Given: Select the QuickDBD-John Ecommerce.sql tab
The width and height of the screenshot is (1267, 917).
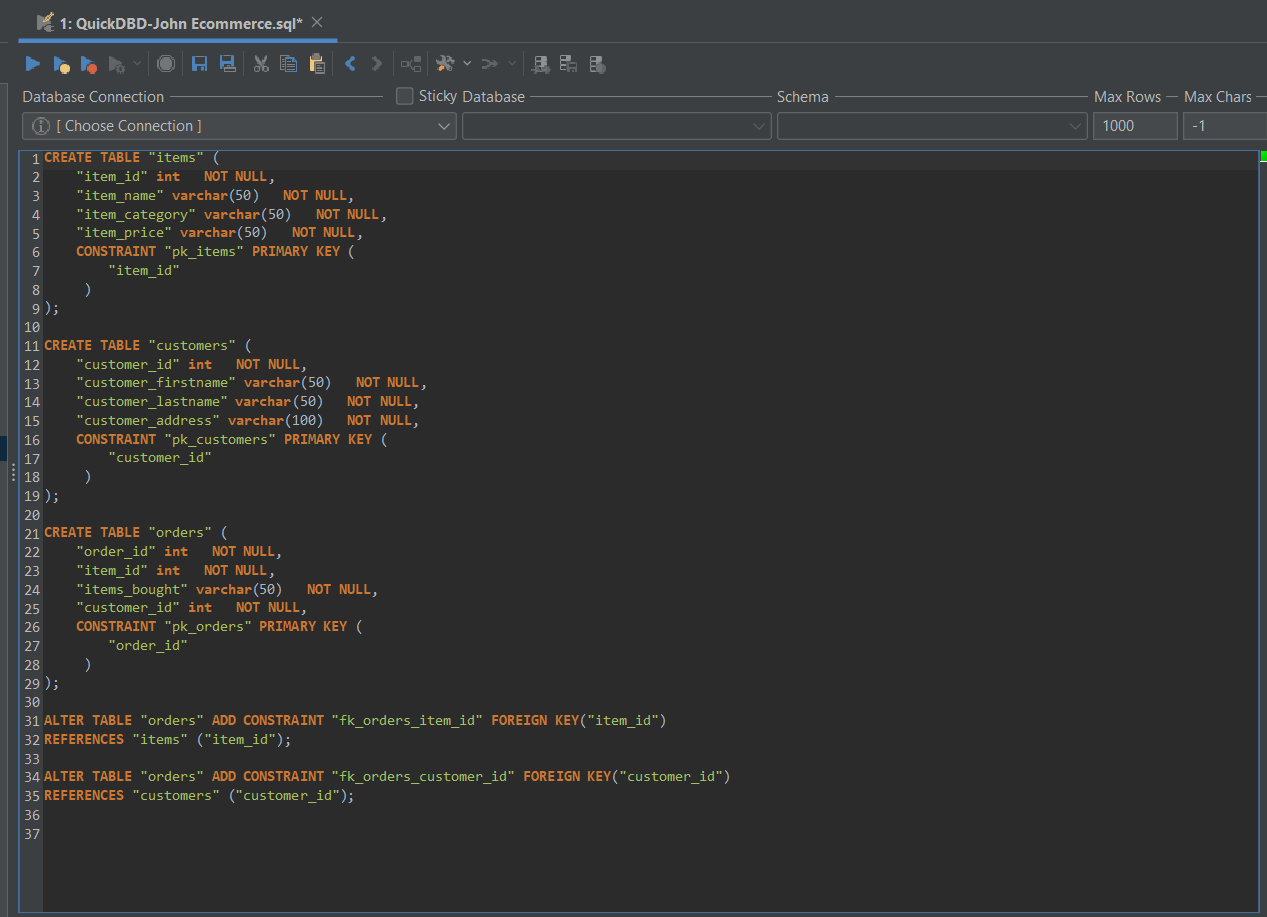Looking at the screenshot, I should pos(180,22).
